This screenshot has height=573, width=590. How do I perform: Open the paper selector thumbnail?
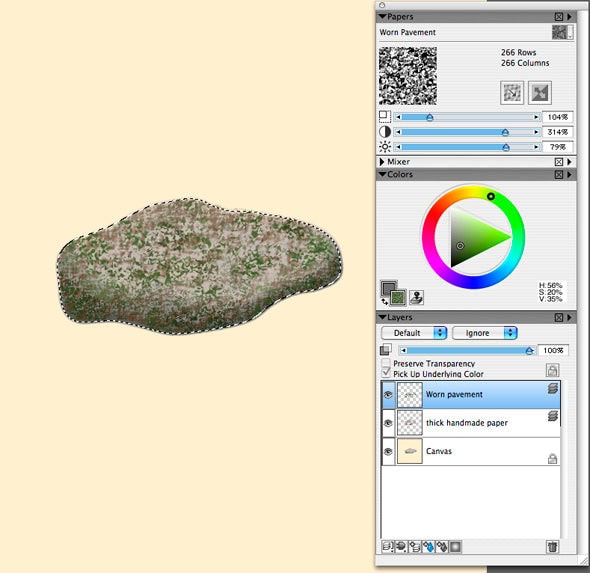pos(562,32)
